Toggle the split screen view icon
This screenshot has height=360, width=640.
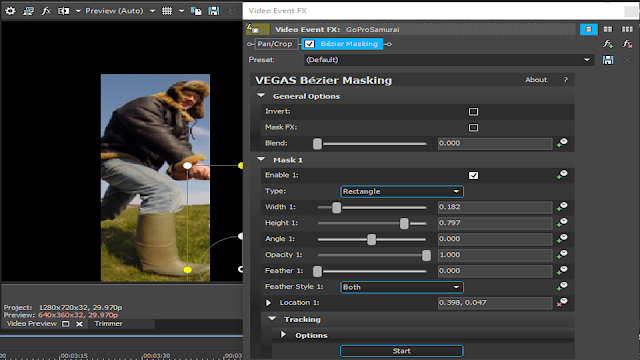click(x=63, y=11)
